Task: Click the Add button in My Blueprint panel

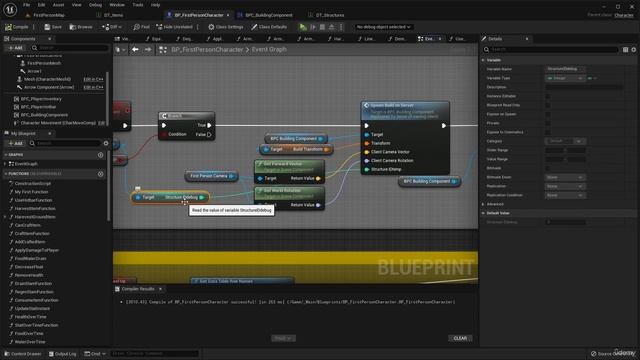Action: tap(16, 143)
